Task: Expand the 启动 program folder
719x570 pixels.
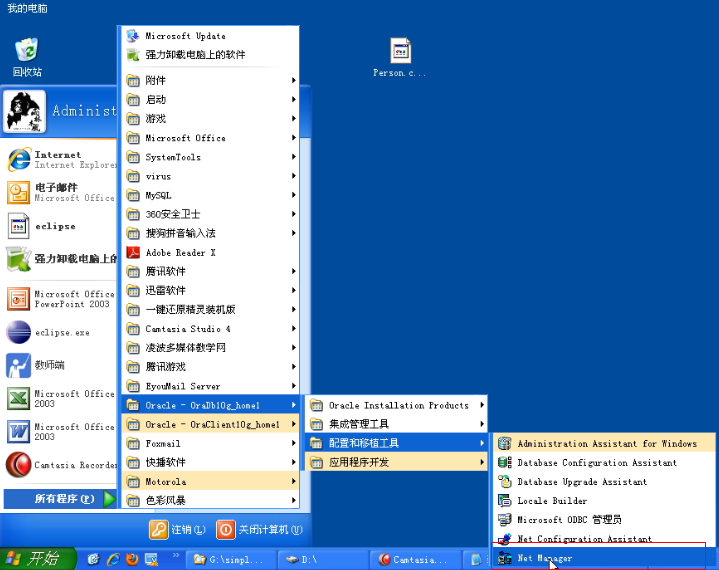Action: [x=210, y=100]
